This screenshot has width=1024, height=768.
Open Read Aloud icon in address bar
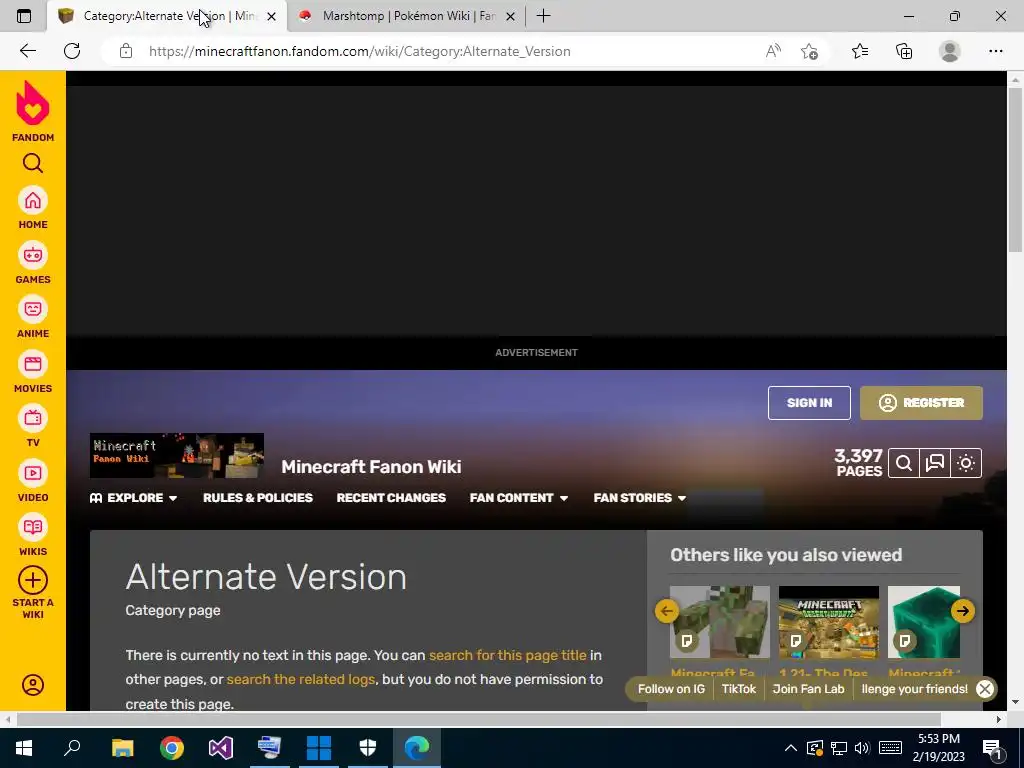pos(773,51)
